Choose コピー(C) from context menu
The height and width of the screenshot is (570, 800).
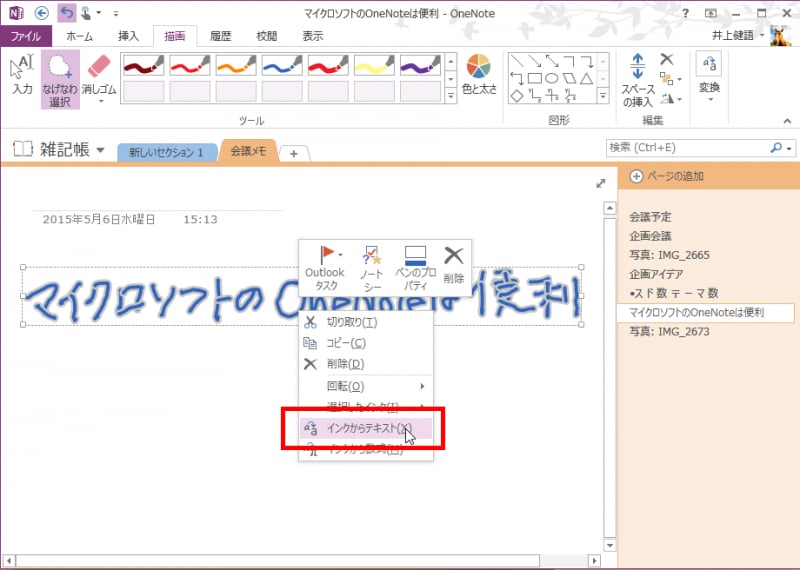coord(366,343)
